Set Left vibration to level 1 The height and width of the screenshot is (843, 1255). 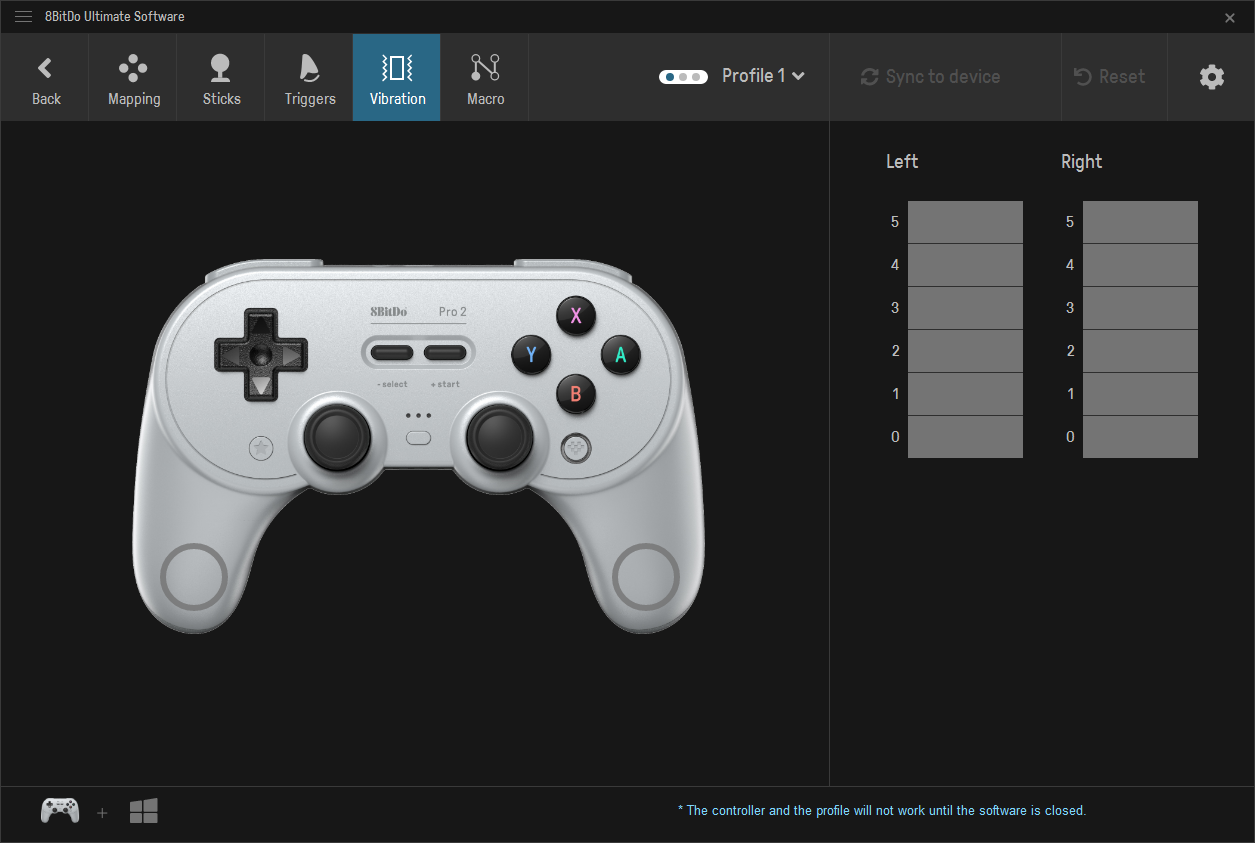pos(965,394)
